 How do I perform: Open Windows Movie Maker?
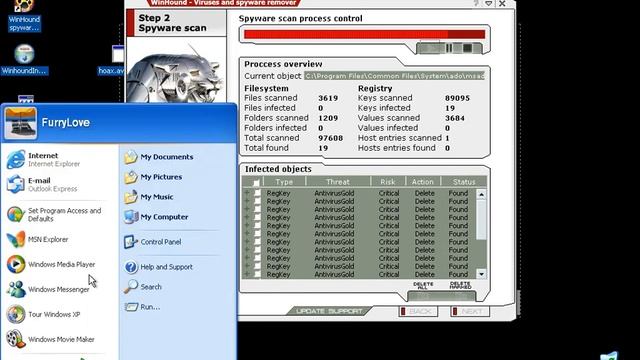click(x=51, y=339)
